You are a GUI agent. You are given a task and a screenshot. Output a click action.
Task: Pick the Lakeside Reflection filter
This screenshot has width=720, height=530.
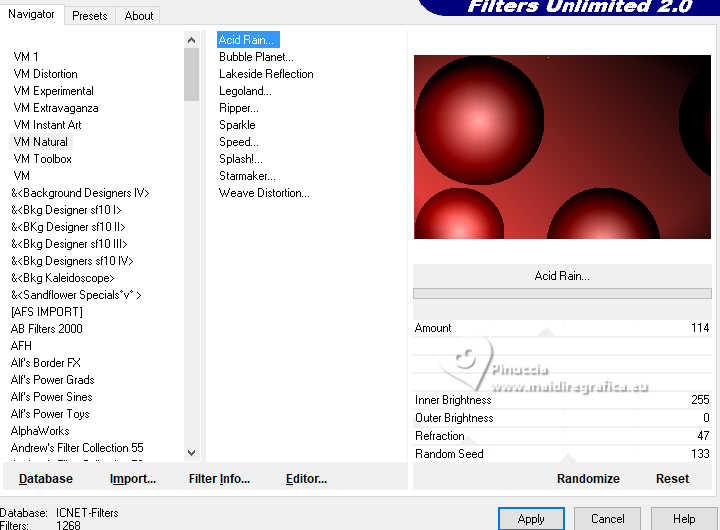266,74
